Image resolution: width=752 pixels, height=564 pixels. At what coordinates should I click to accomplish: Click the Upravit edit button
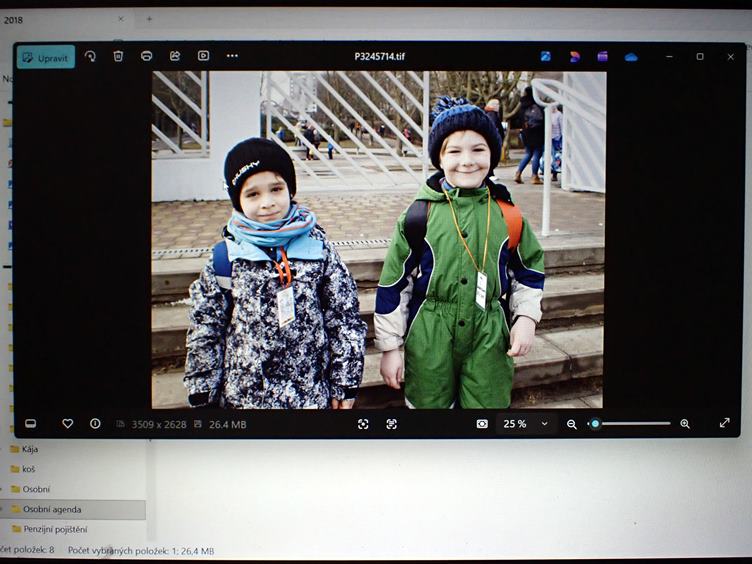click(45, 57)
